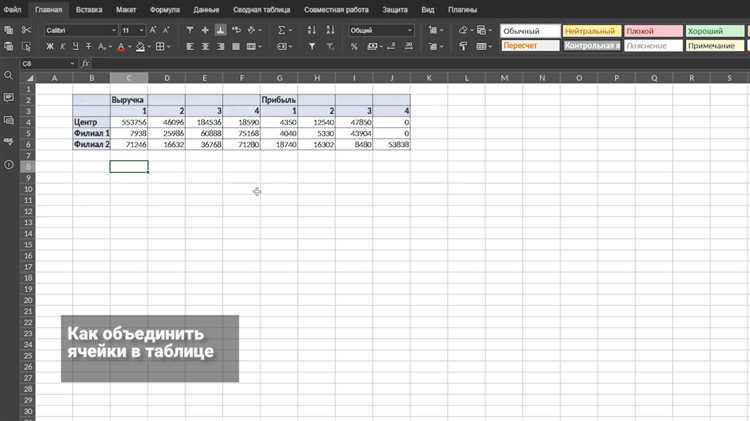750x421 pixels.
Task: Sort the data ascending
Action: 312,30
